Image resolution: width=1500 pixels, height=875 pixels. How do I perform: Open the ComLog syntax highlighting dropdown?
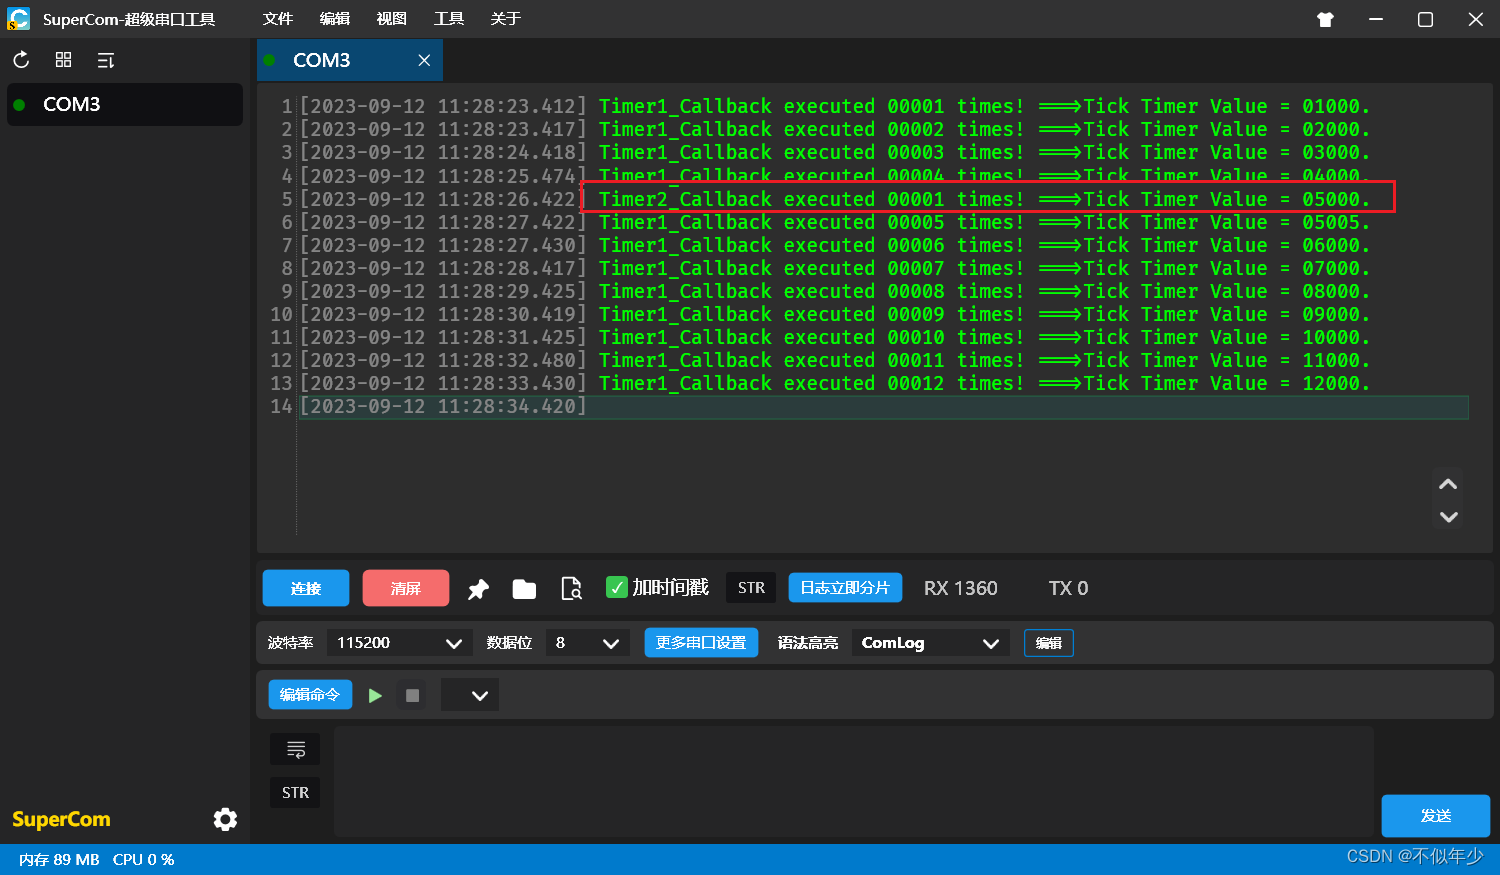pyautogui.click(x=929, y=642)
